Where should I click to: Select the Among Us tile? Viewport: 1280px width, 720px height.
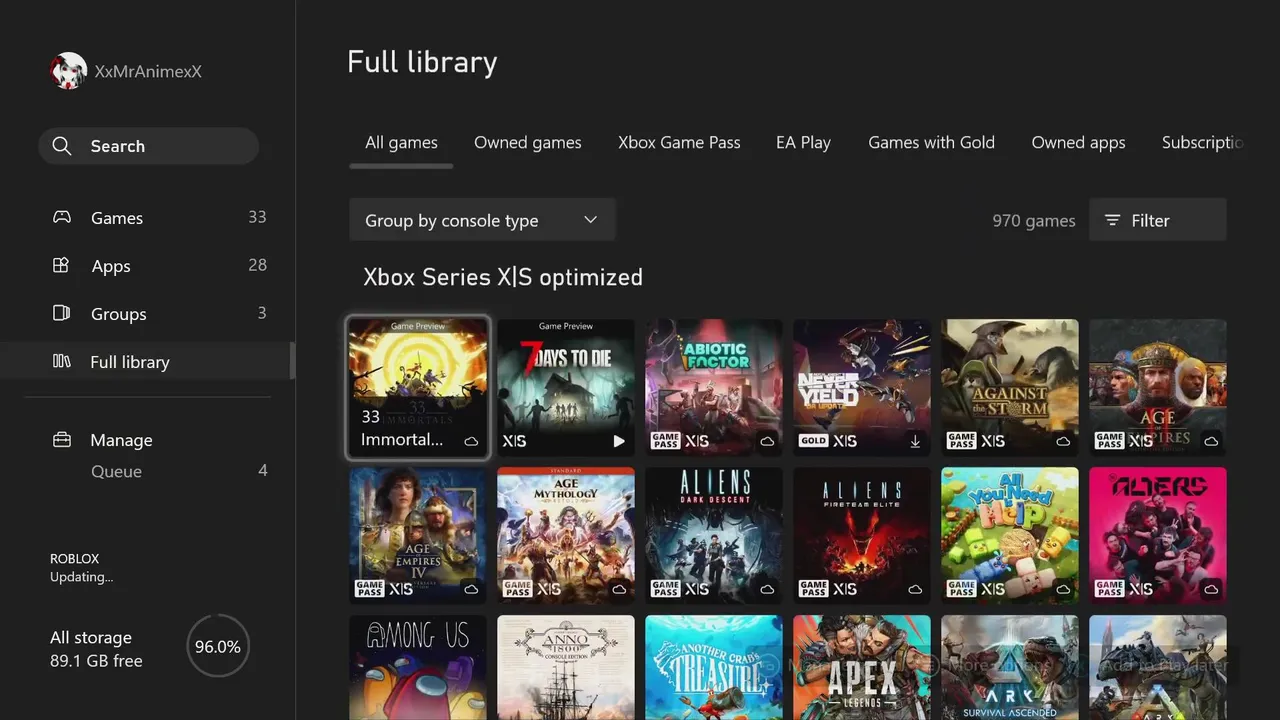[418, 667]
